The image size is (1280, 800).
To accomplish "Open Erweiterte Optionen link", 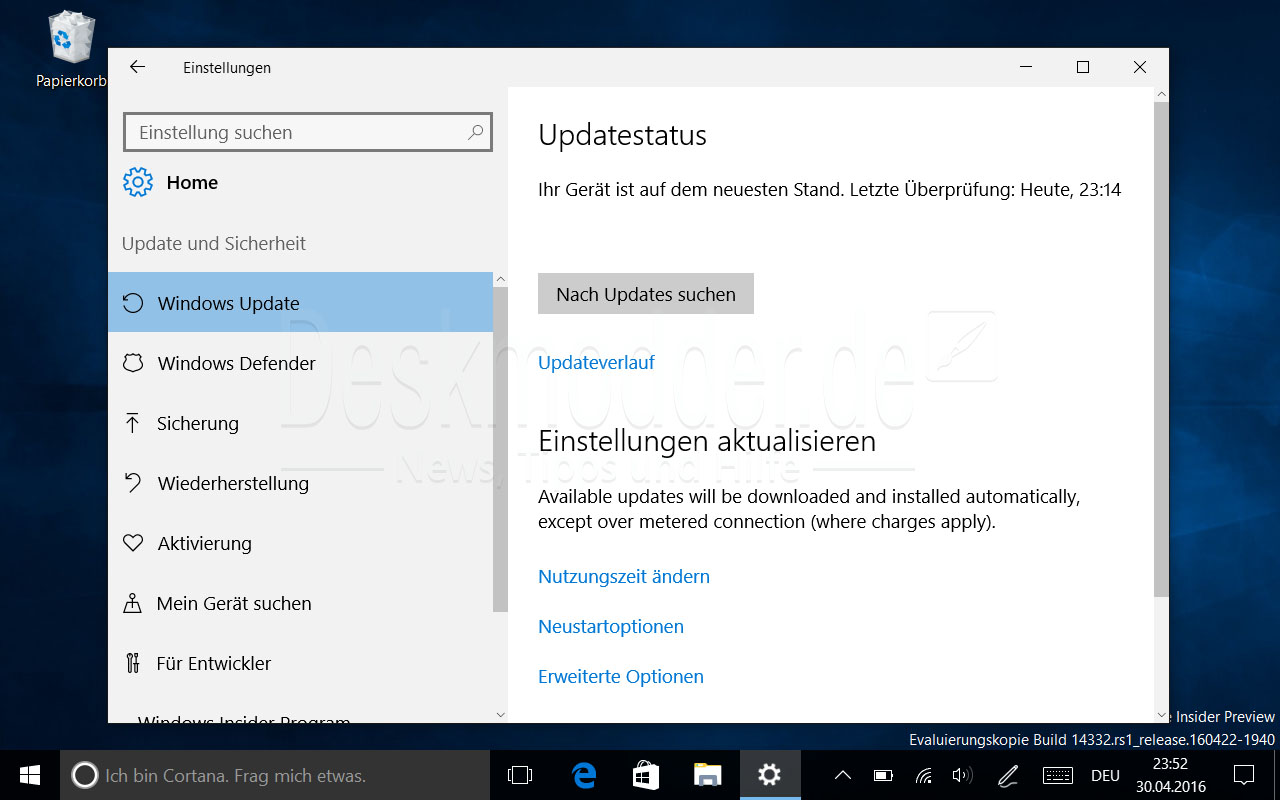I will pyautogui.click(x=621, y=676).
